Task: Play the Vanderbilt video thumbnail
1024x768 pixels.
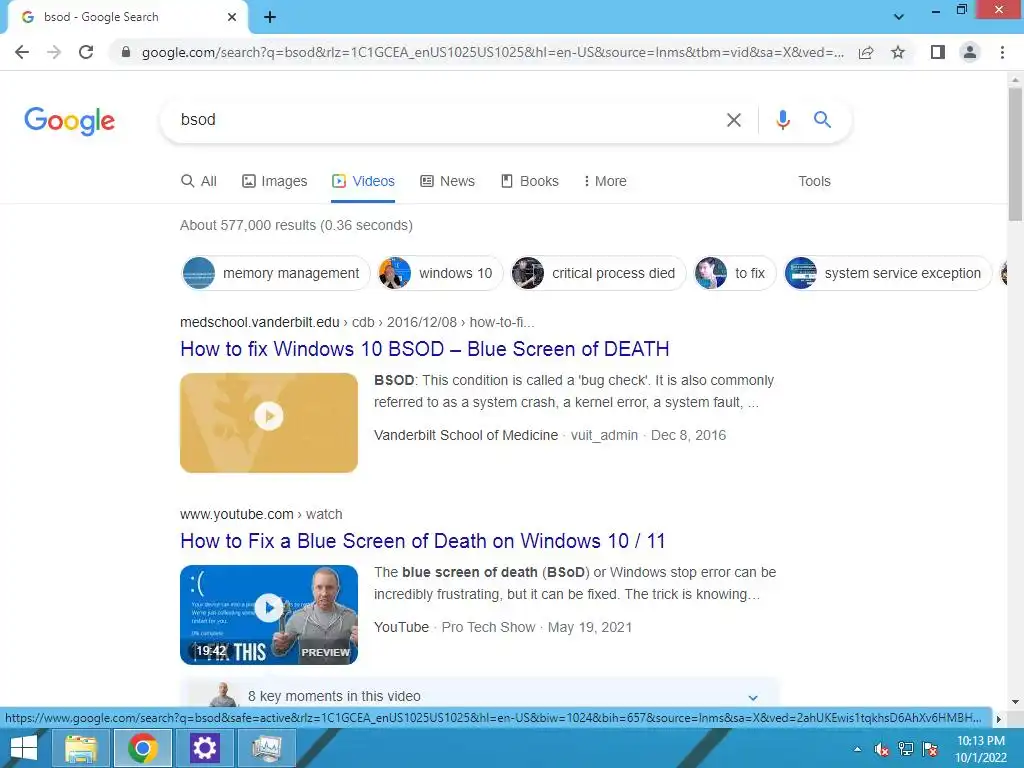Action: pos(269,423)
